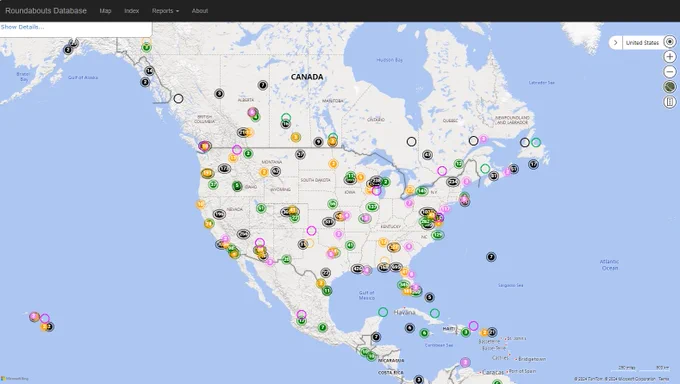Click the empty black circle marker in British Columbia

pos(178,98)
